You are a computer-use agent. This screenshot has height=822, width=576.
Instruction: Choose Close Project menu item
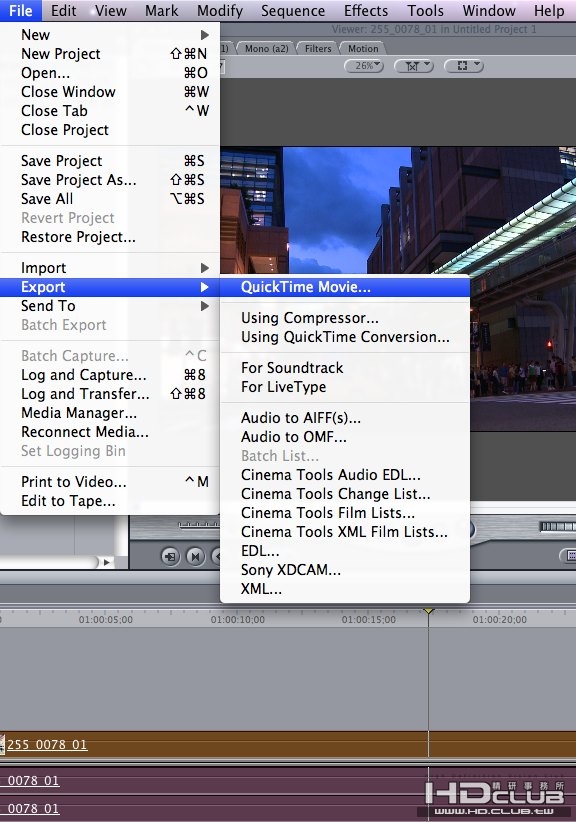110,129
